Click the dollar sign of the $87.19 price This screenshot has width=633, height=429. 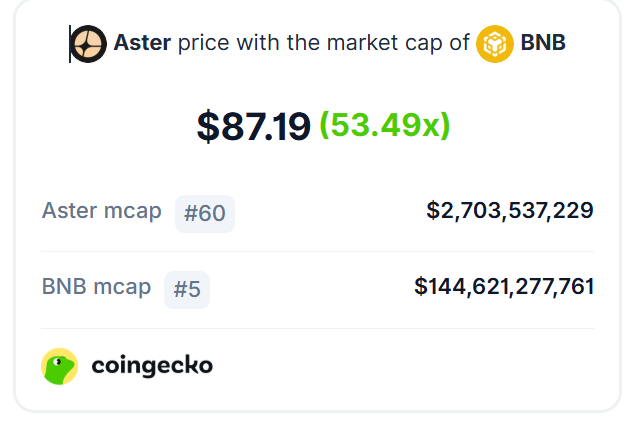tap(208, 126)
